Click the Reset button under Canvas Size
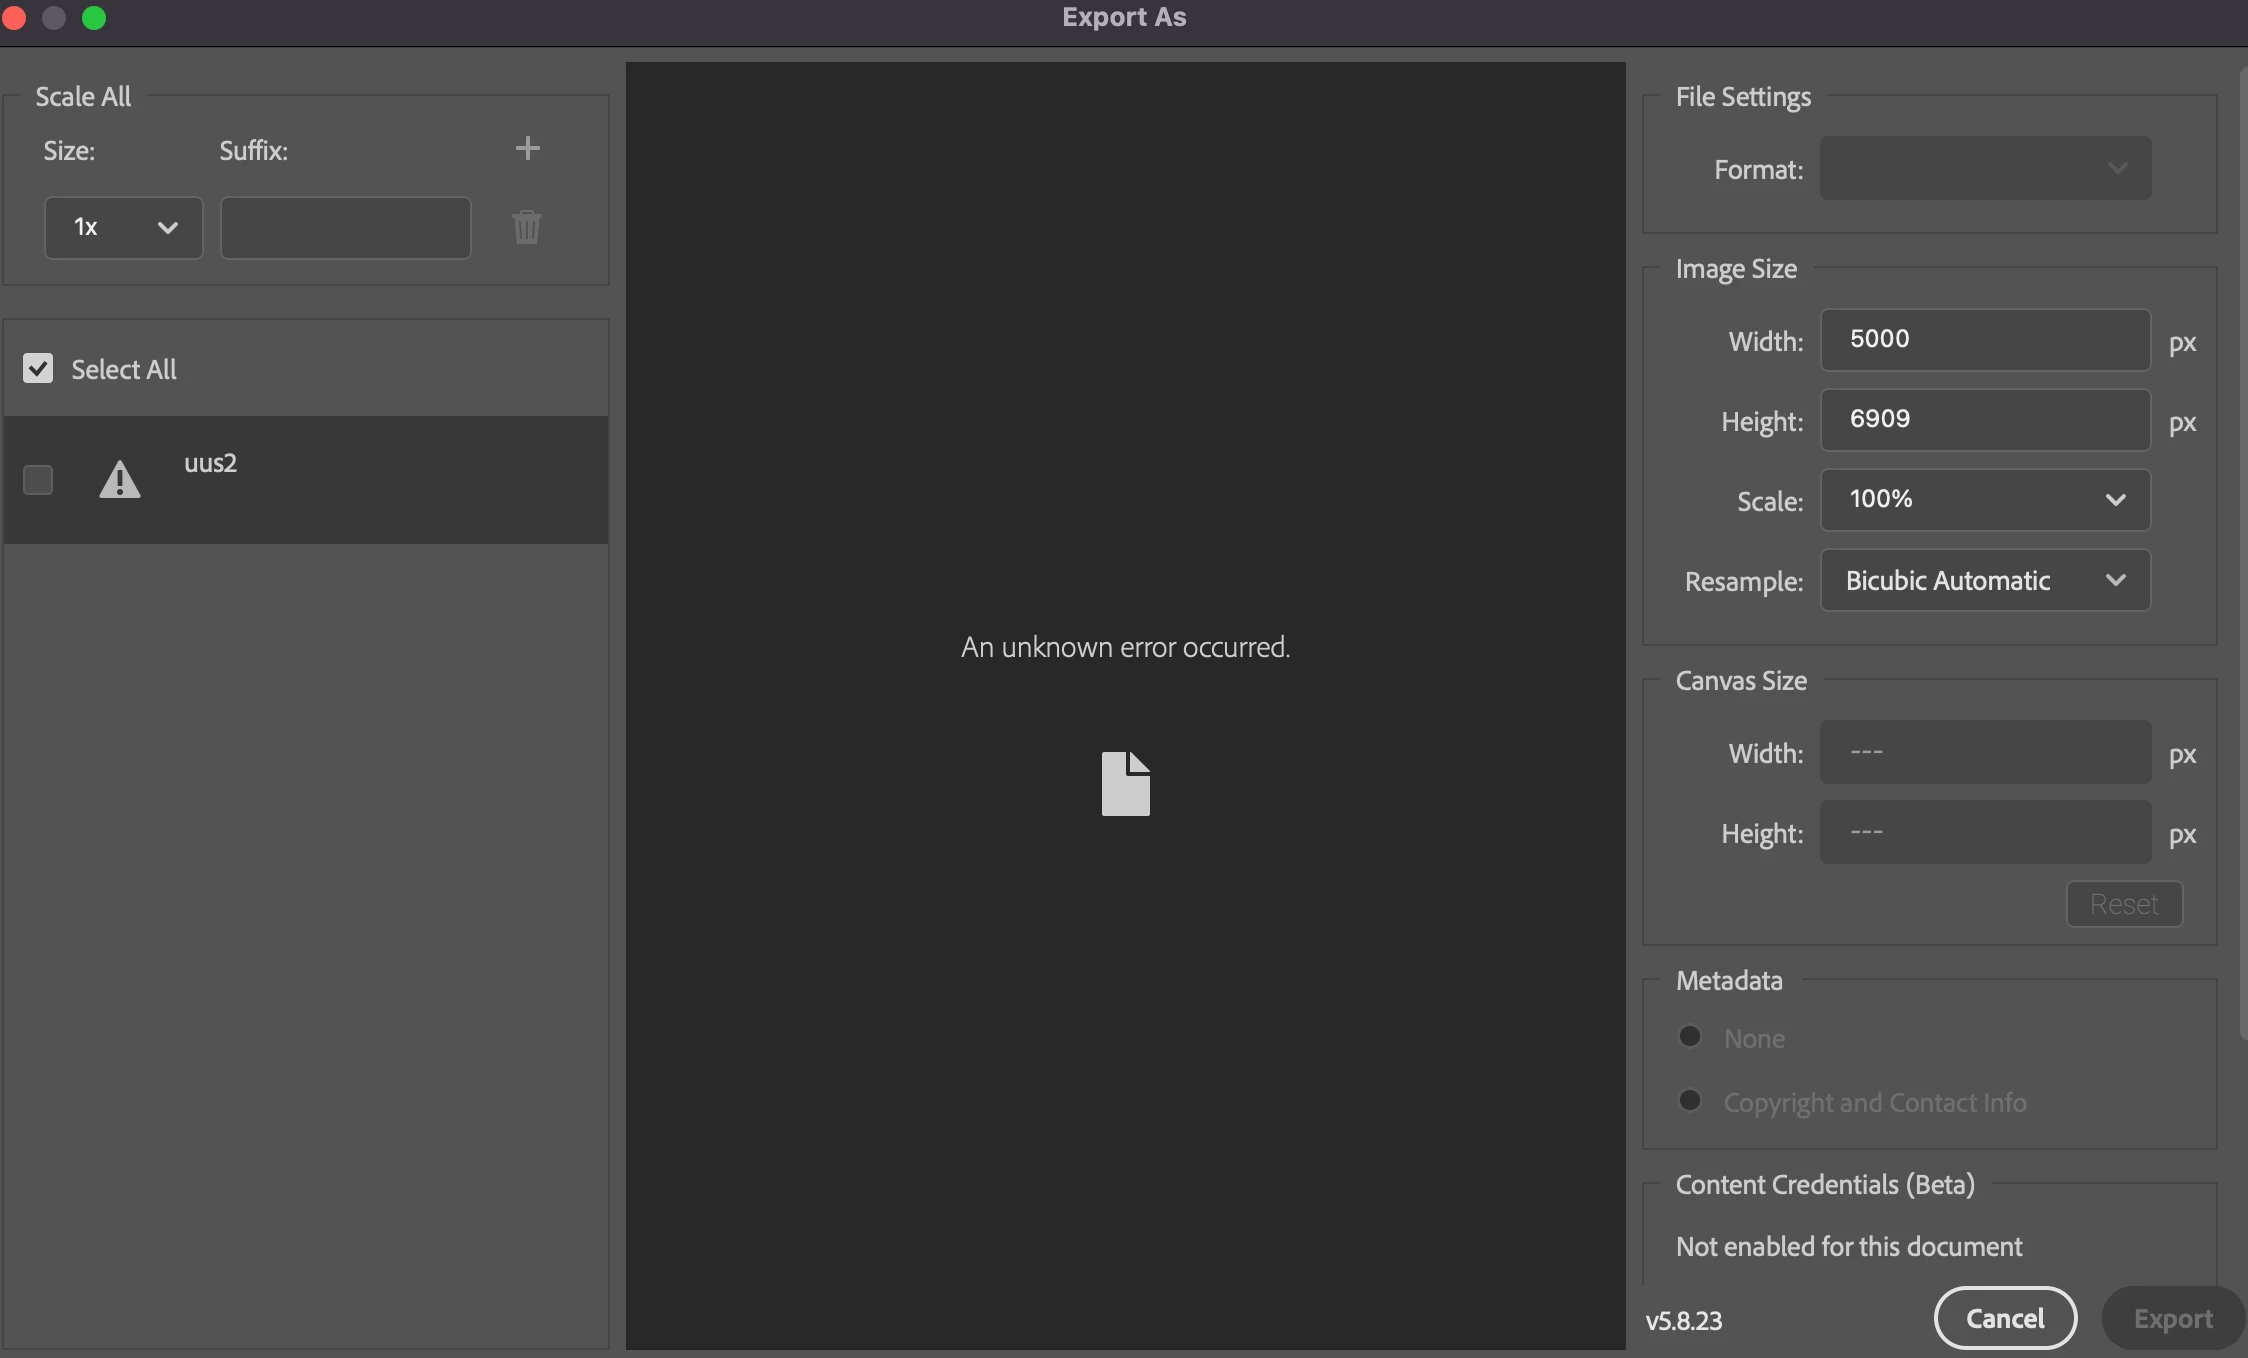The image size is (2248, 1358). pyautogui.click(x=2124, y=904)
